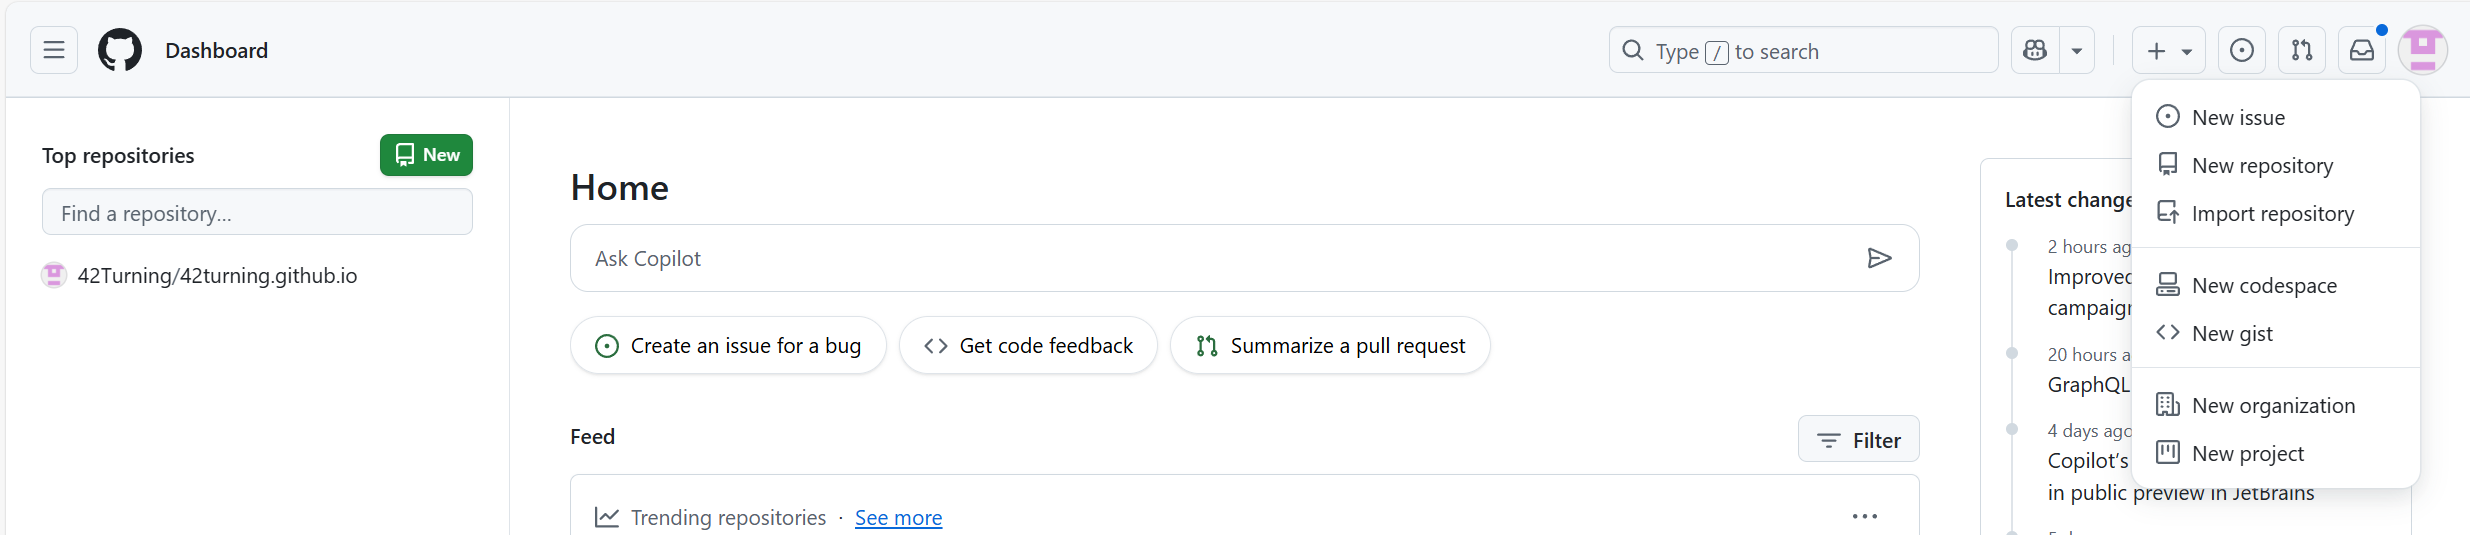Select New codespace from the menu
Image resolution: width=2470 pixels, height=535 pixels.
pos(2264,286)
